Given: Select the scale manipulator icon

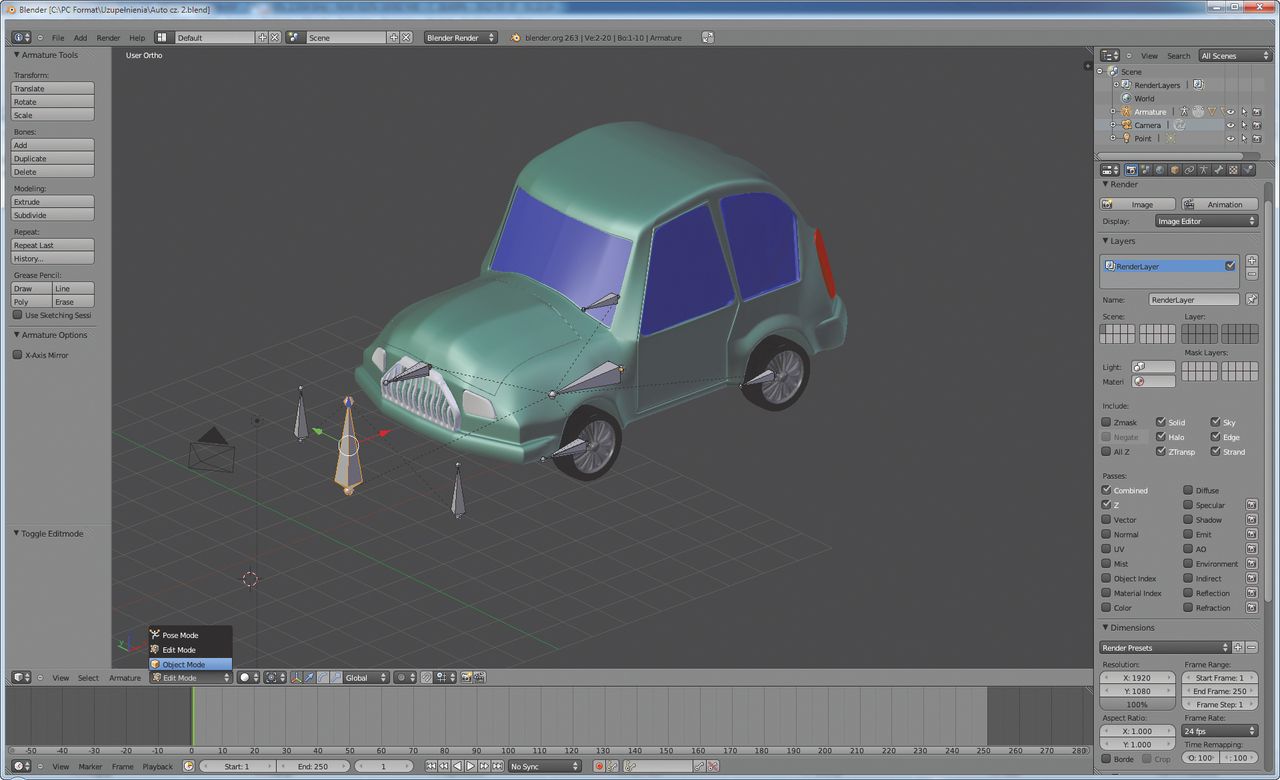Looking at the screenshot, I should [335, 677].
